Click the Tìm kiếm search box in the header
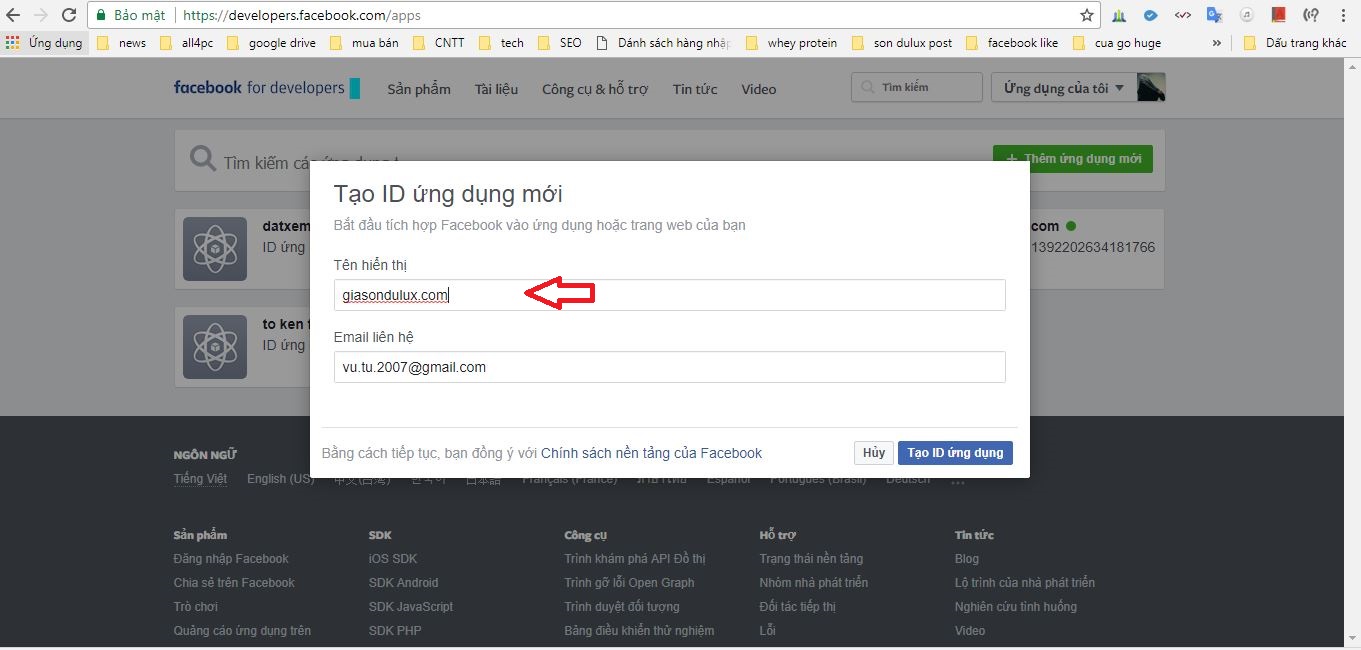The width and height of the screenshot is (1361, 650). pyautogui.click(x=917, y=87)
